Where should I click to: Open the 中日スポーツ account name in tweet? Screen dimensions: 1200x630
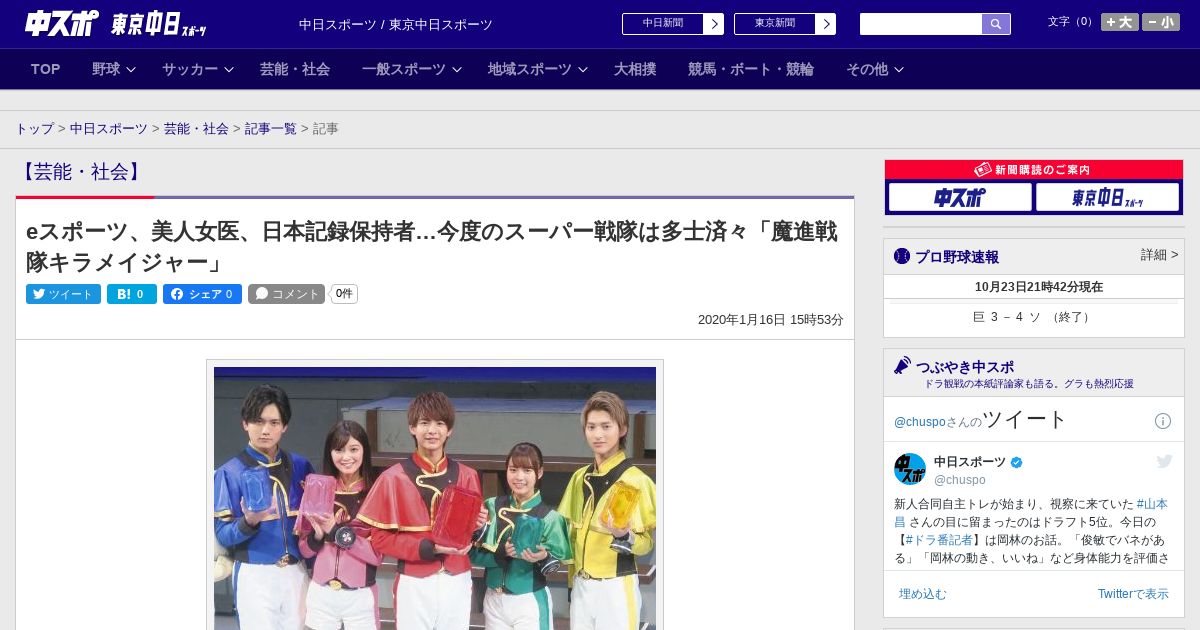pyautogui.click(x=970, y=462)
